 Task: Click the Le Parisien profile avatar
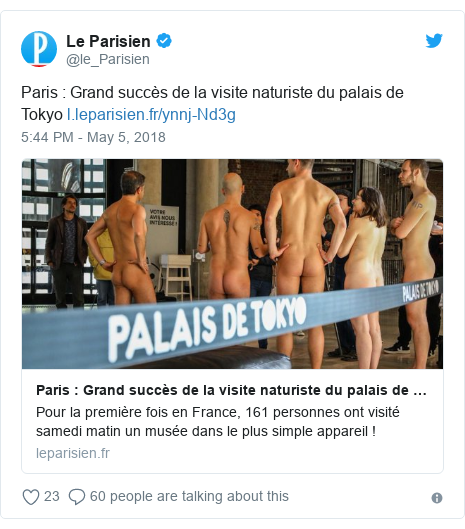click(39, 49)
